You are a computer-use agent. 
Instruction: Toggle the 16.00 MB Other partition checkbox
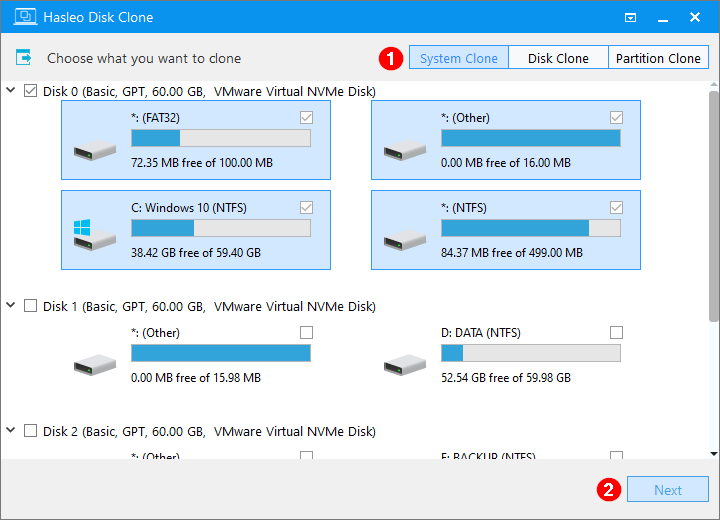616,118
